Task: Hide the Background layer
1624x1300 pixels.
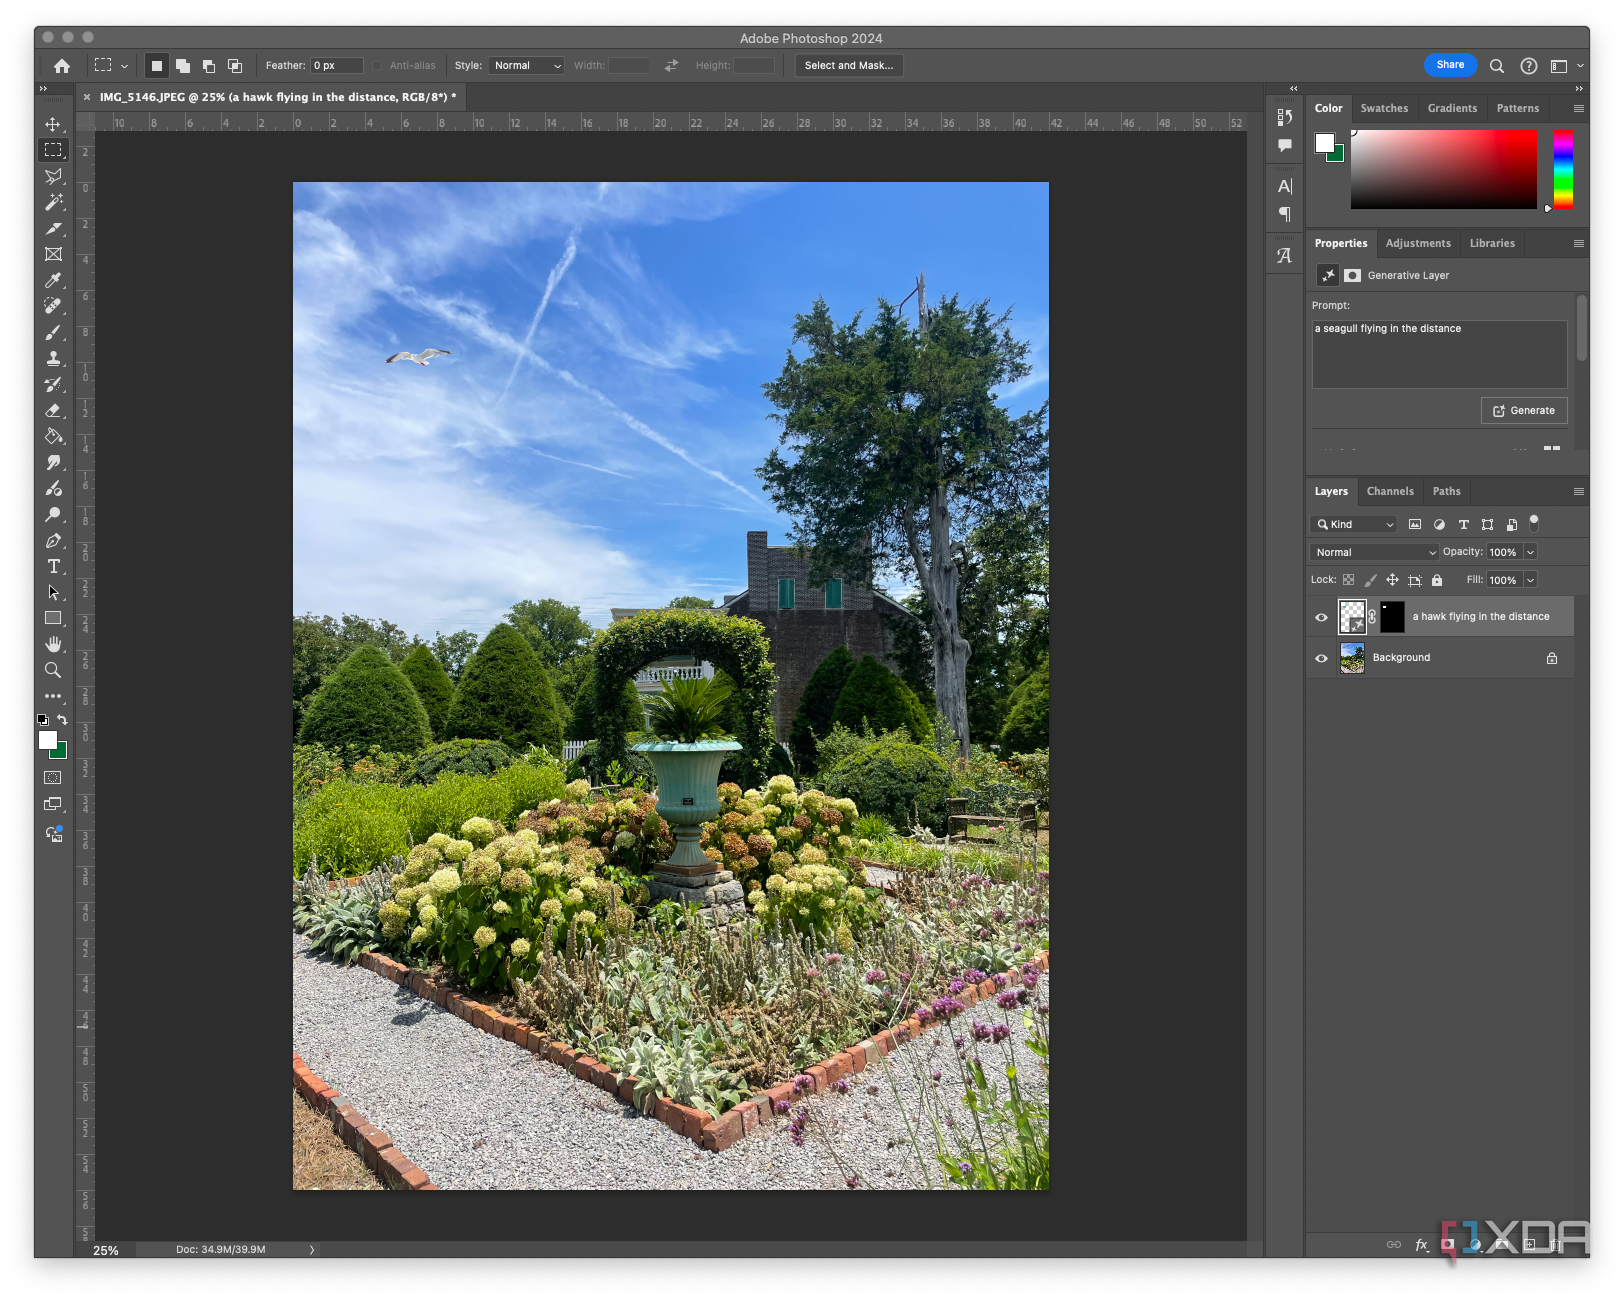Action: pyautogui.click(x=1321, y=658)
